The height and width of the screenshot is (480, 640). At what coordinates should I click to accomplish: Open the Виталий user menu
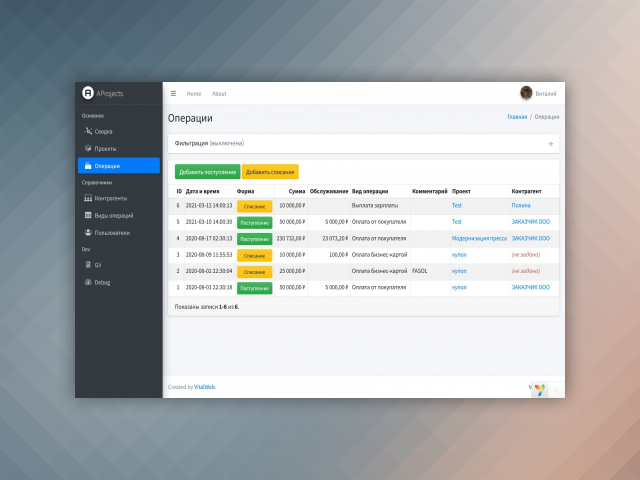pyautogui.click(x=546, y=94)
